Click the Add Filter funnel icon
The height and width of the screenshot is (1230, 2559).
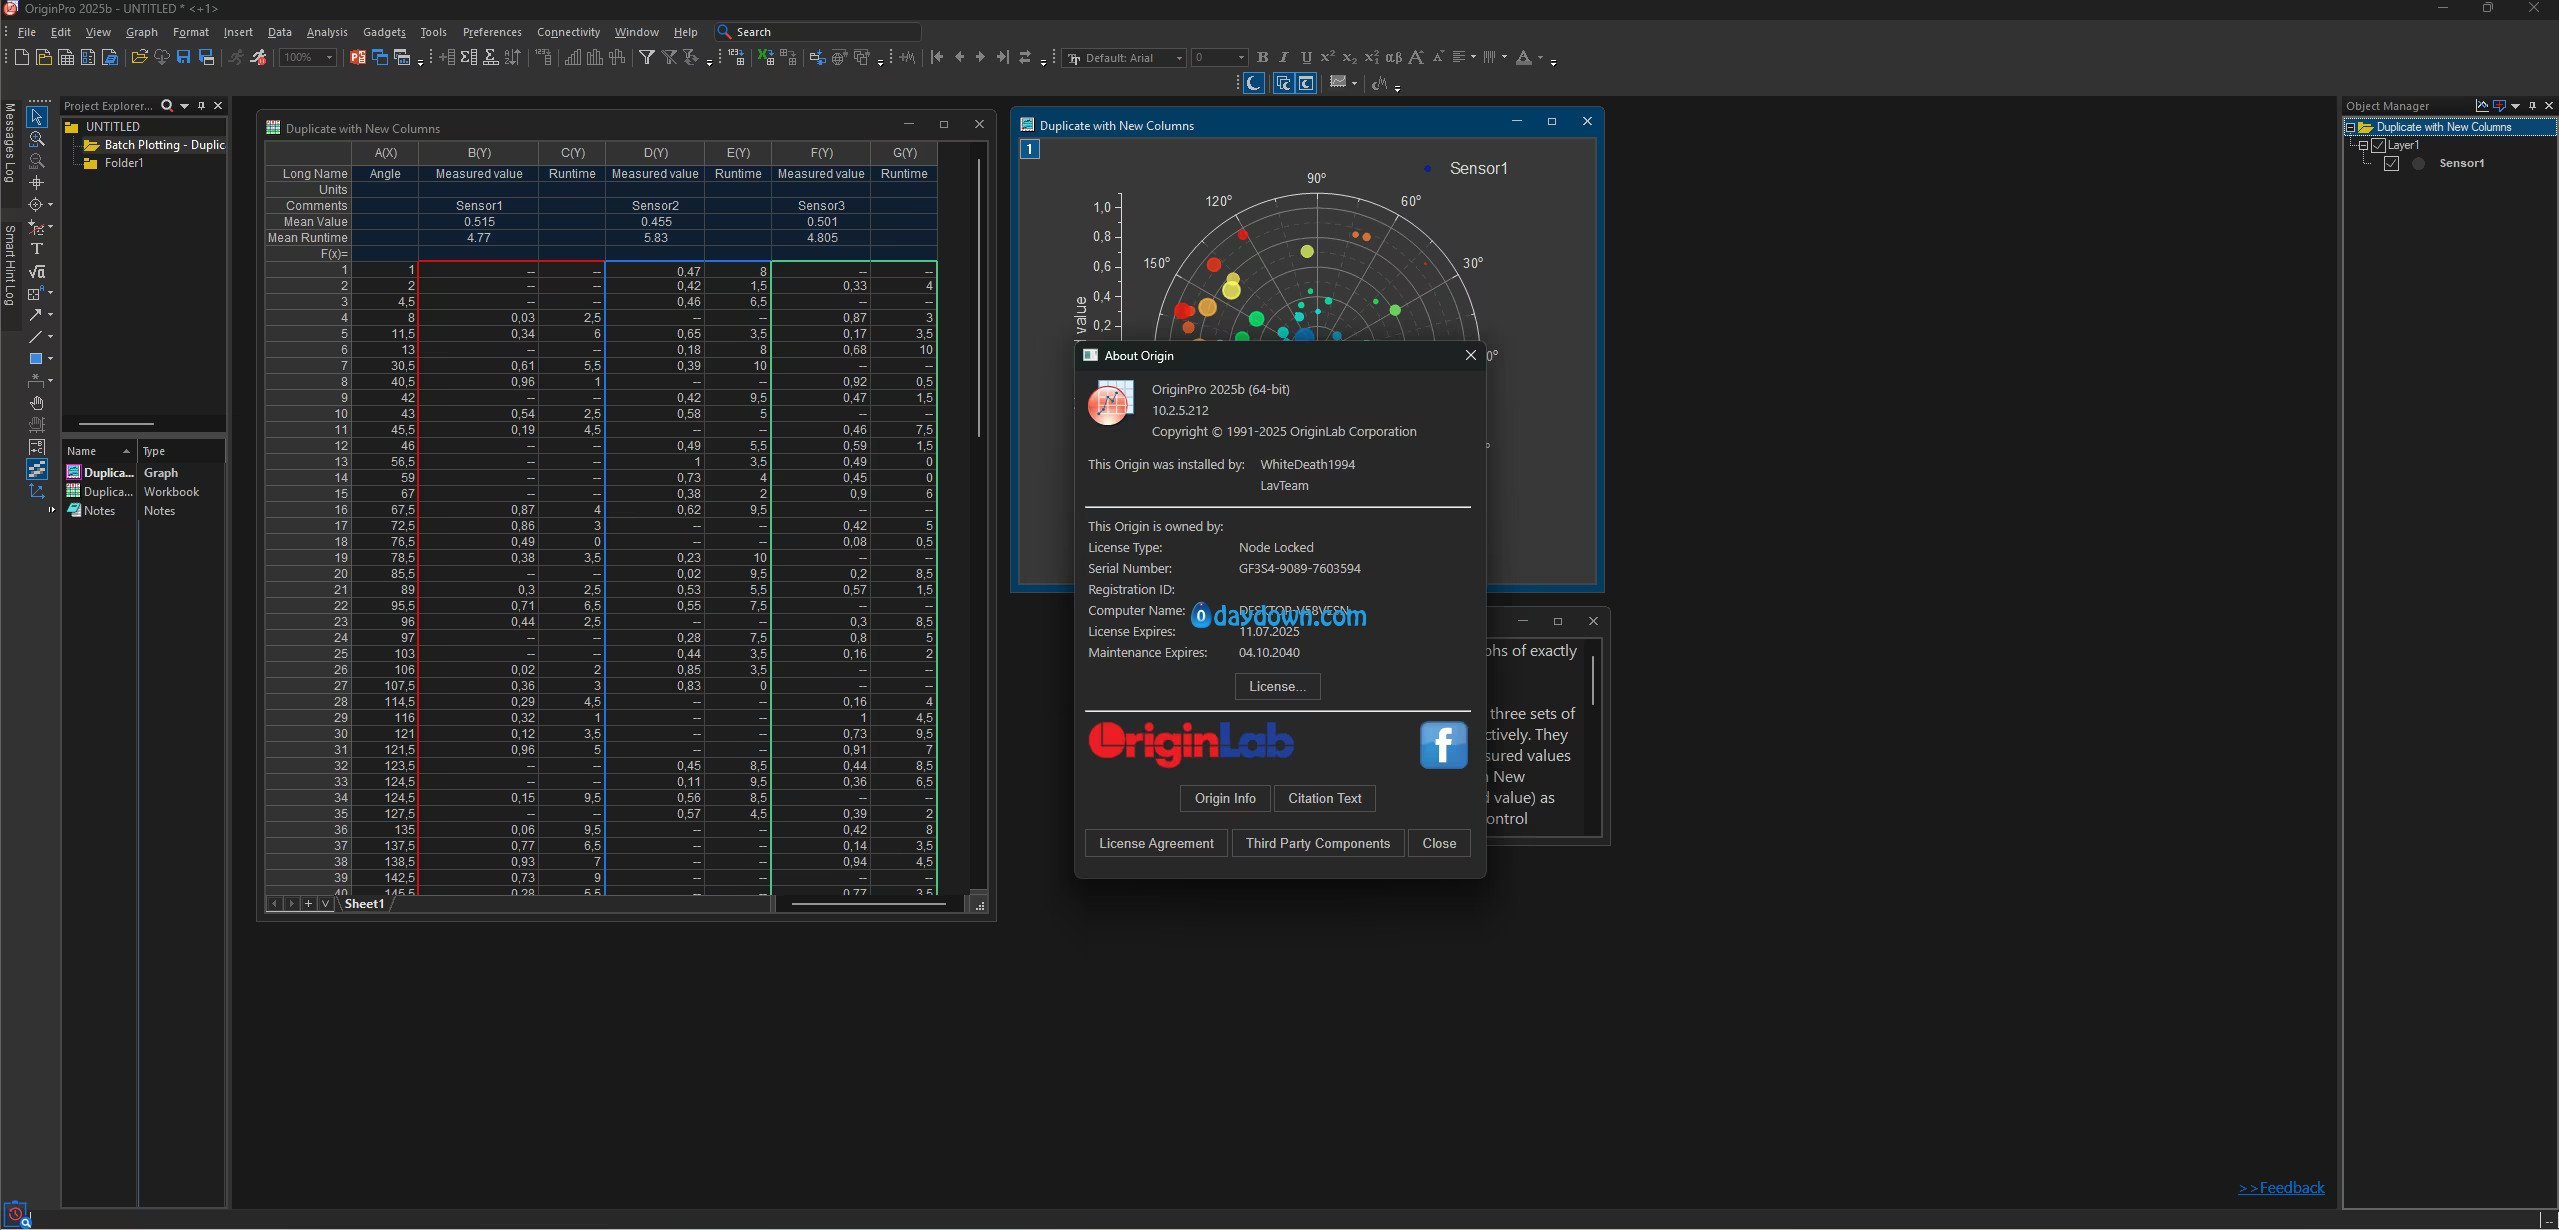click(x=647, y=58)
